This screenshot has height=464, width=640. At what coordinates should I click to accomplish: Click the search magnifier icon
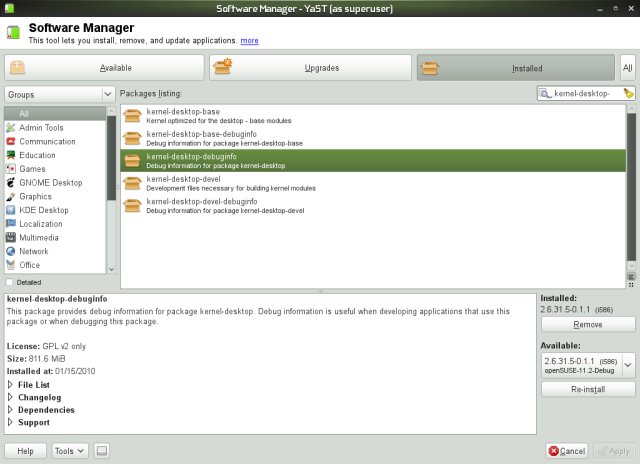pos(545,94)
